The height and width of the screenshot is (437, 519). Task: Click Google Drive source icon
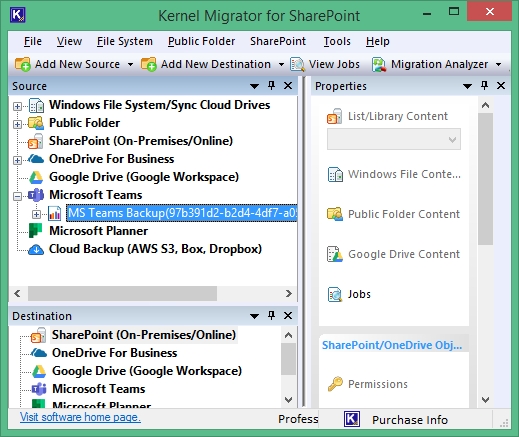36,177
